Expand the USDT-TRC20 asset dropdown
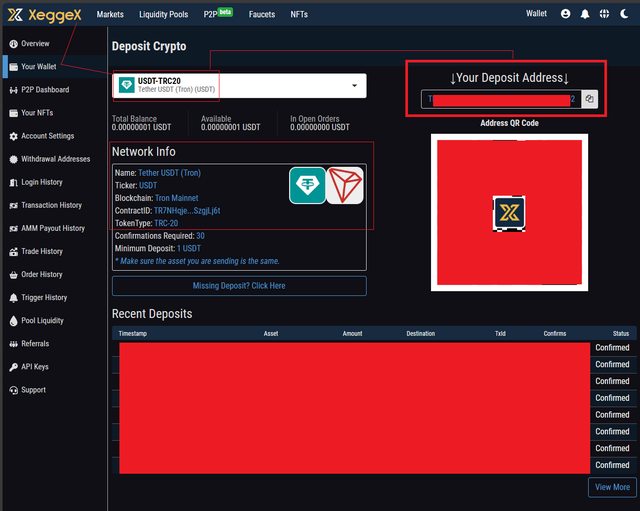 pyautogui.click(x=240, y=85)
